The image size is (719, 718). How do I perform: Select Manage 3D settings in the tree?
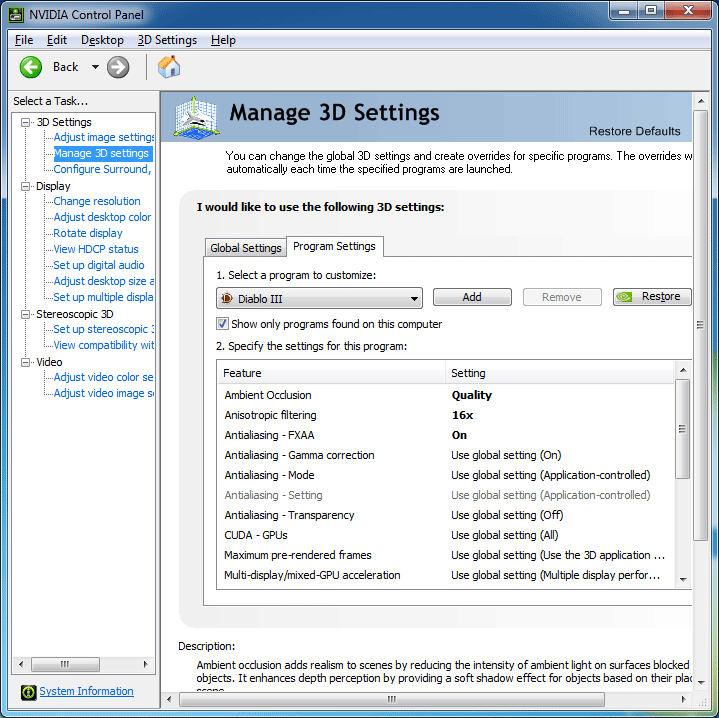101,153
